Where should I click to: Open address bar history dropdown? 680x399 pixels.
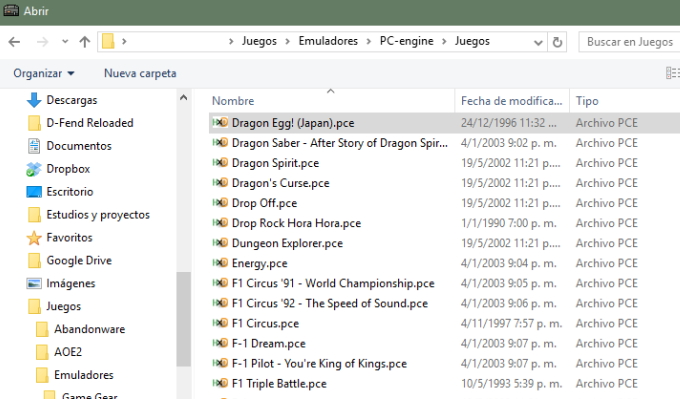pos(538,42)
